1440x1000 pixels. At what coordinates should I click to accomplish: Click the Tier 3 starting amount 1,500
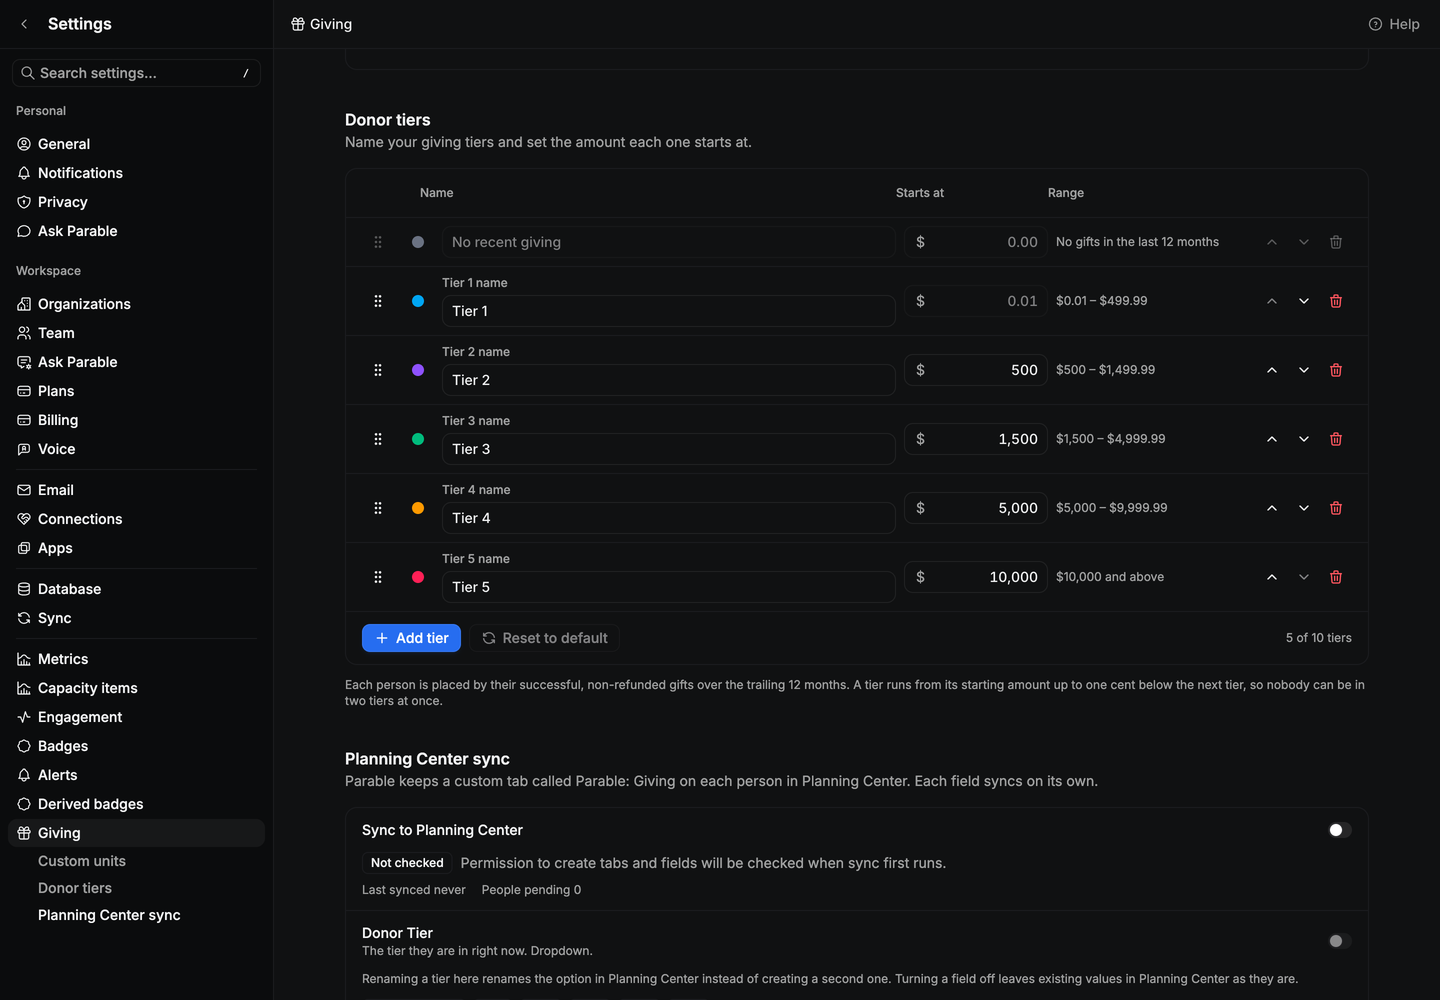coord(976,439)
